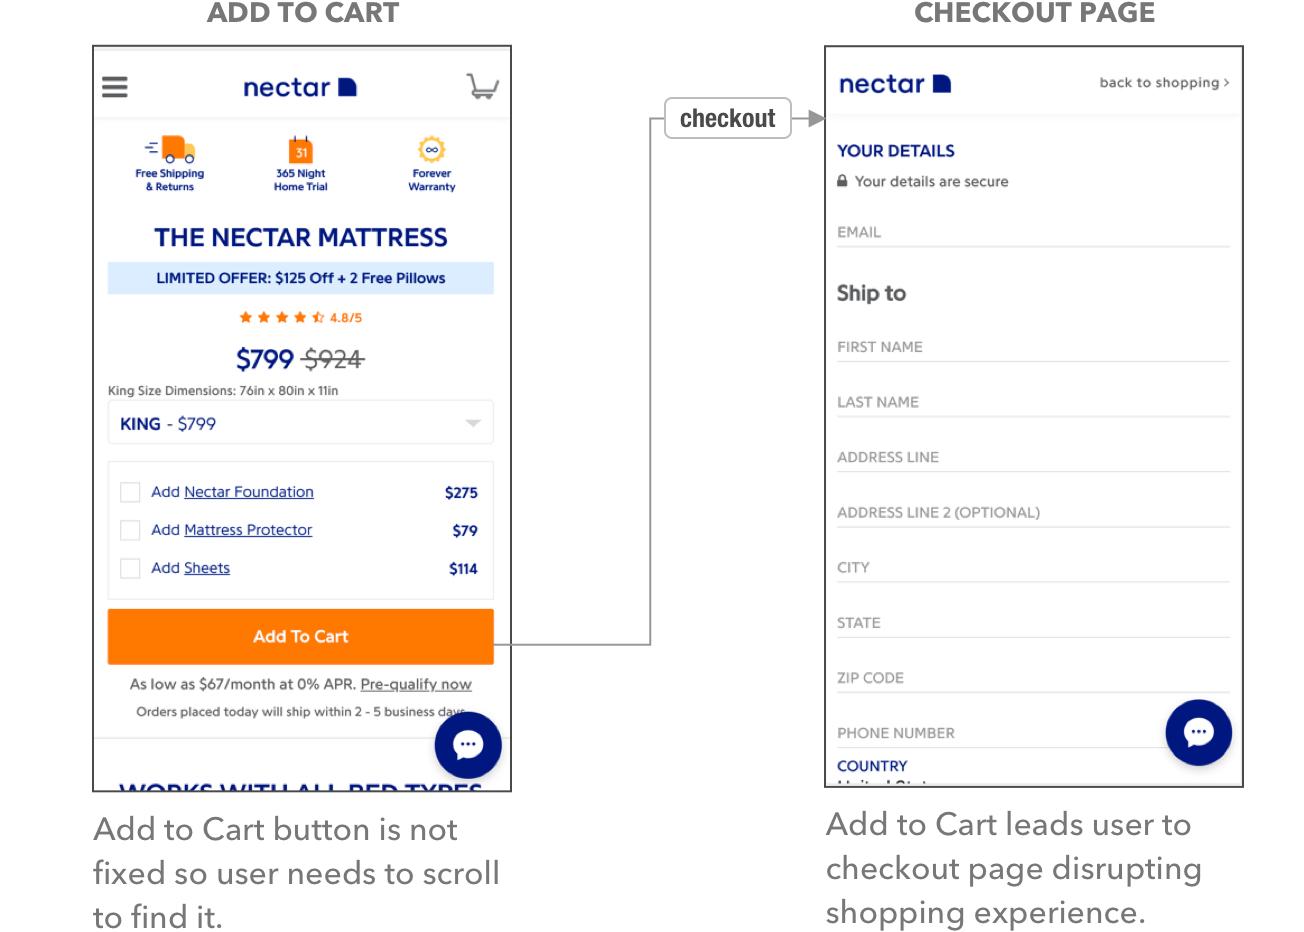Click the back to shopping chevron link
Viewport: 1304px width, 932px height.
pos(1164,83)
